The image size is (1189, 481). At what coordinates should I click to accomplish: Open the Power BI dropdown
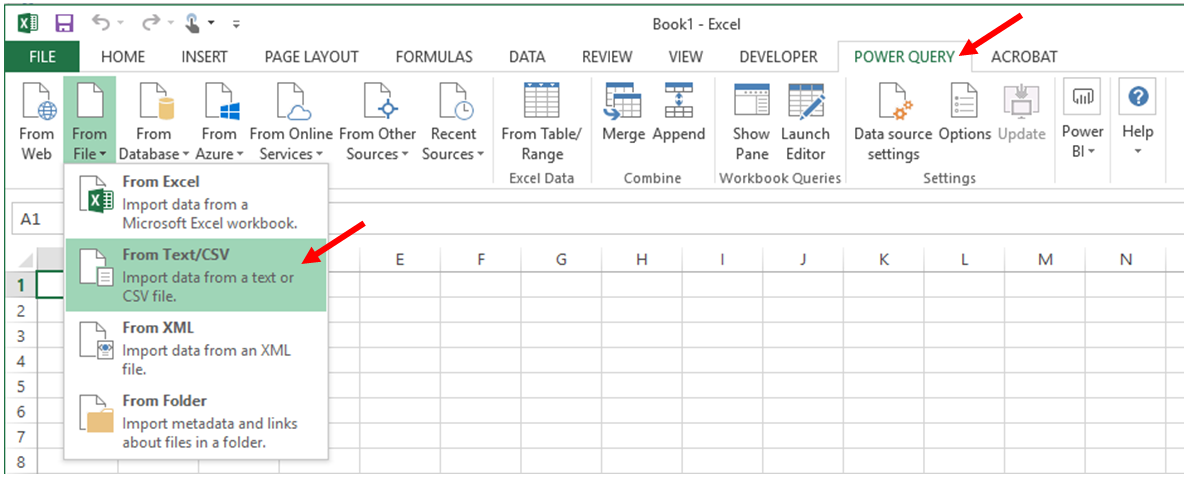(1082, 118)
